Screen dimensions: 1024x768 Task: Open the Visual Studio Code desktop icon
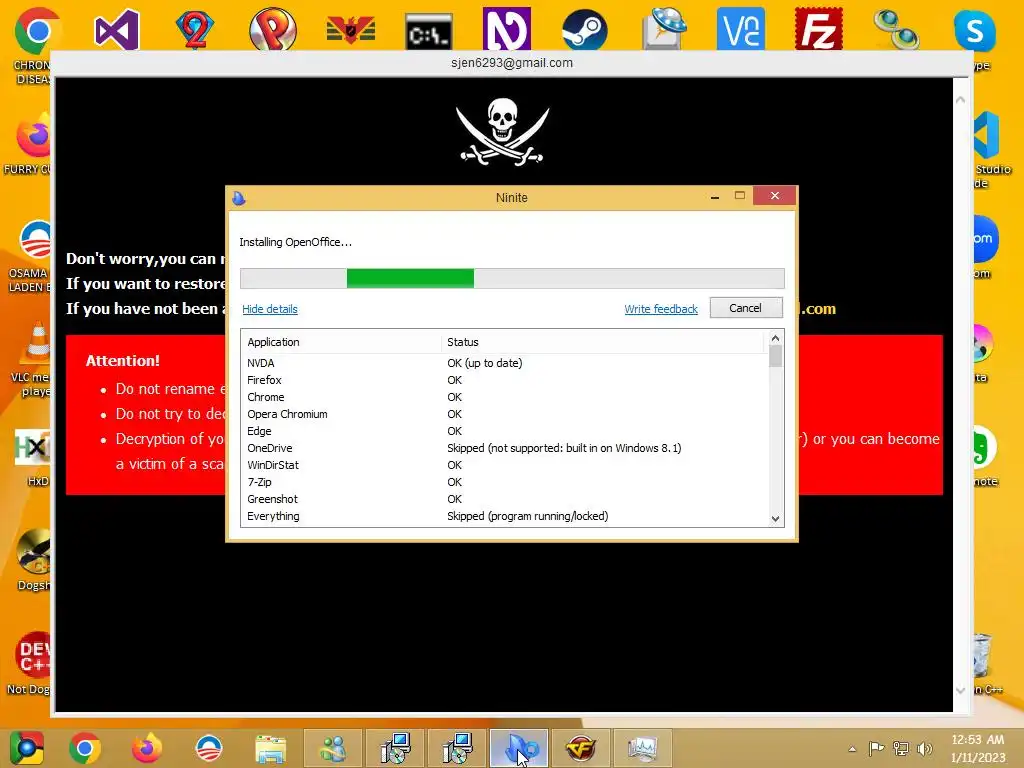coord(987,135)
